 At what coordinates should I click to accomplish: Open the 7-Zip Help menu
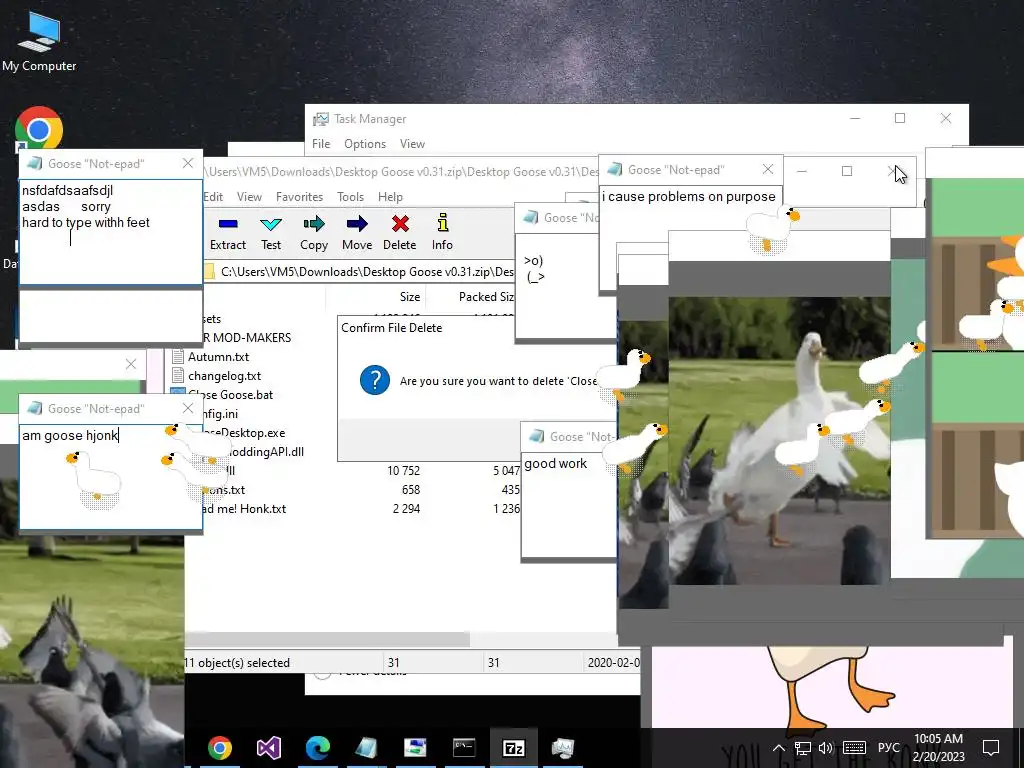tap(390, 197)
